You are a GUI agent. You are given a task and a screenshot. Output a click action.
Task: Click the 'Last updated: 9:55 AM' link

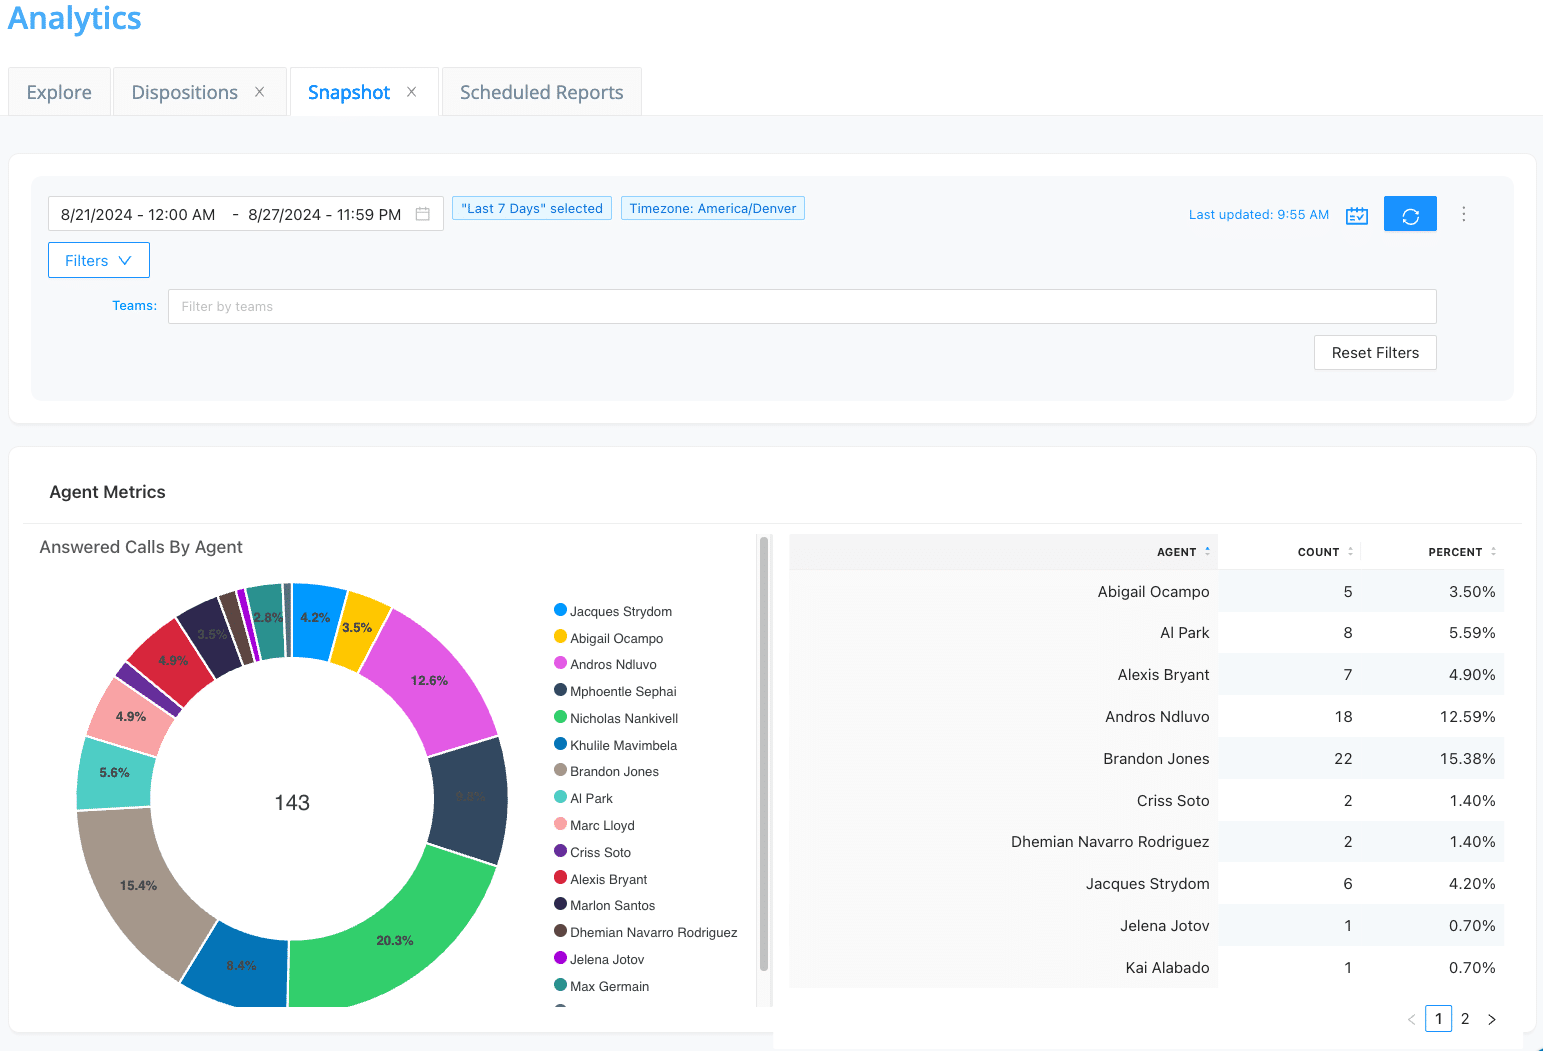click(1258, 214)
